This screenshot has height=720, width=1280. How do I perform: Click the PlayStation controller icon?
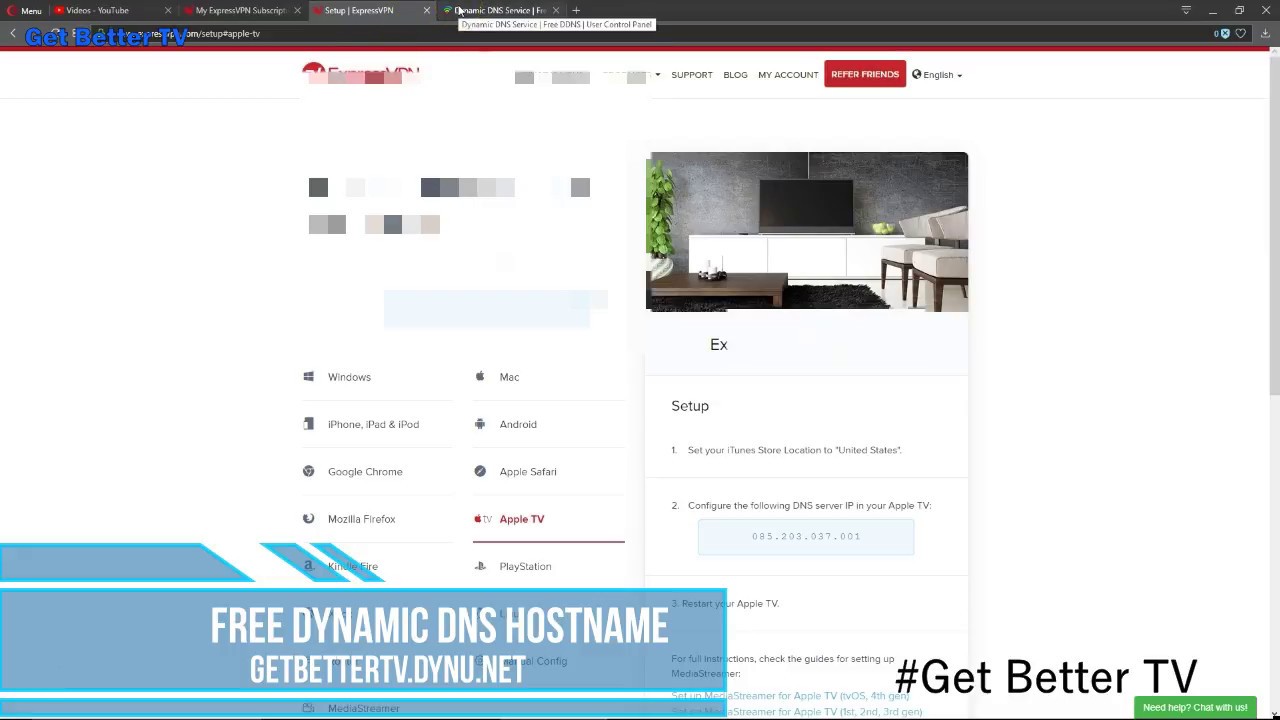click(x=480, y=566)
